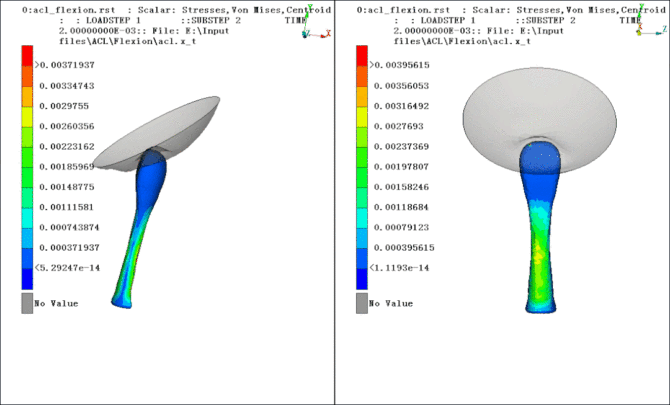
Task: Click the red top band of left legend
Action: pyautogui.click(x=27, y=65)
